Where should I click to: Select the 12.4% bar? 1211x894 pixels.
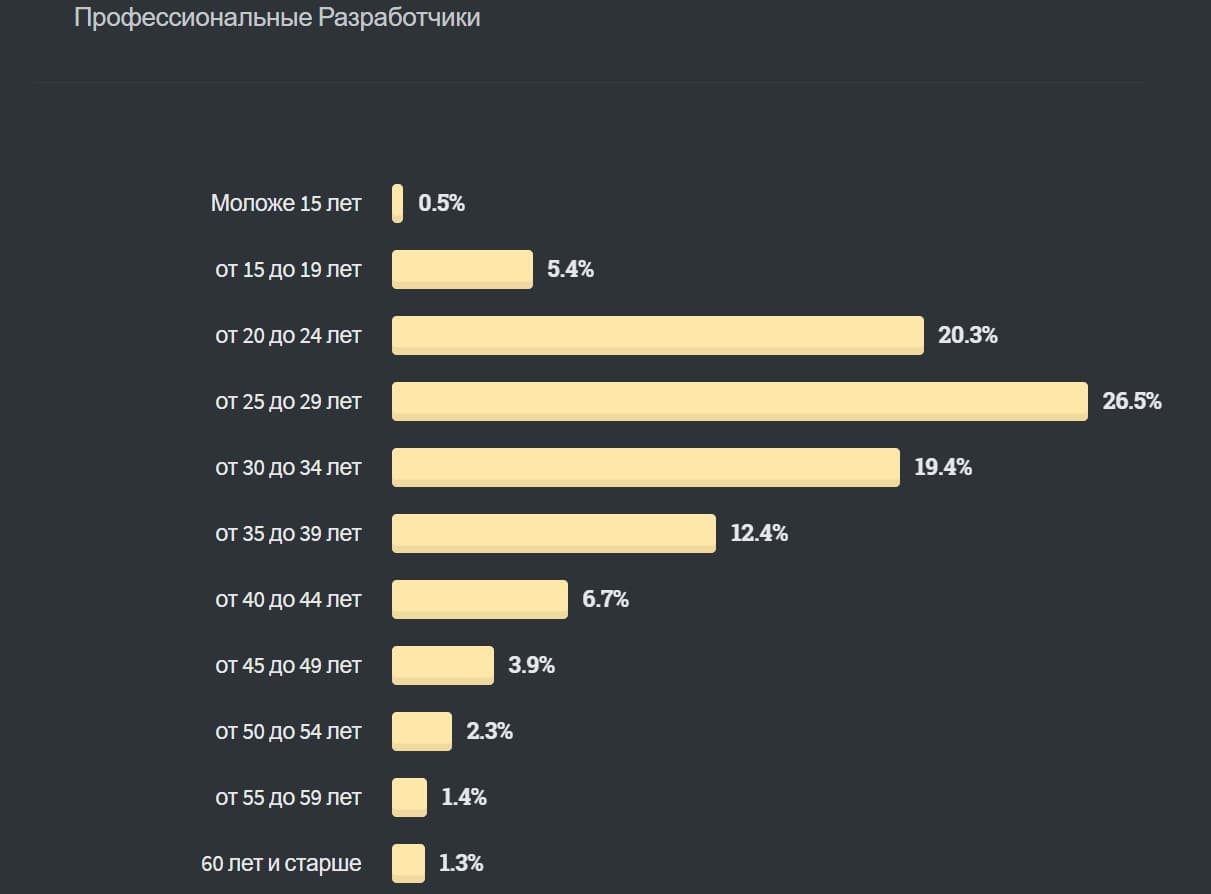tap(553, 533)
